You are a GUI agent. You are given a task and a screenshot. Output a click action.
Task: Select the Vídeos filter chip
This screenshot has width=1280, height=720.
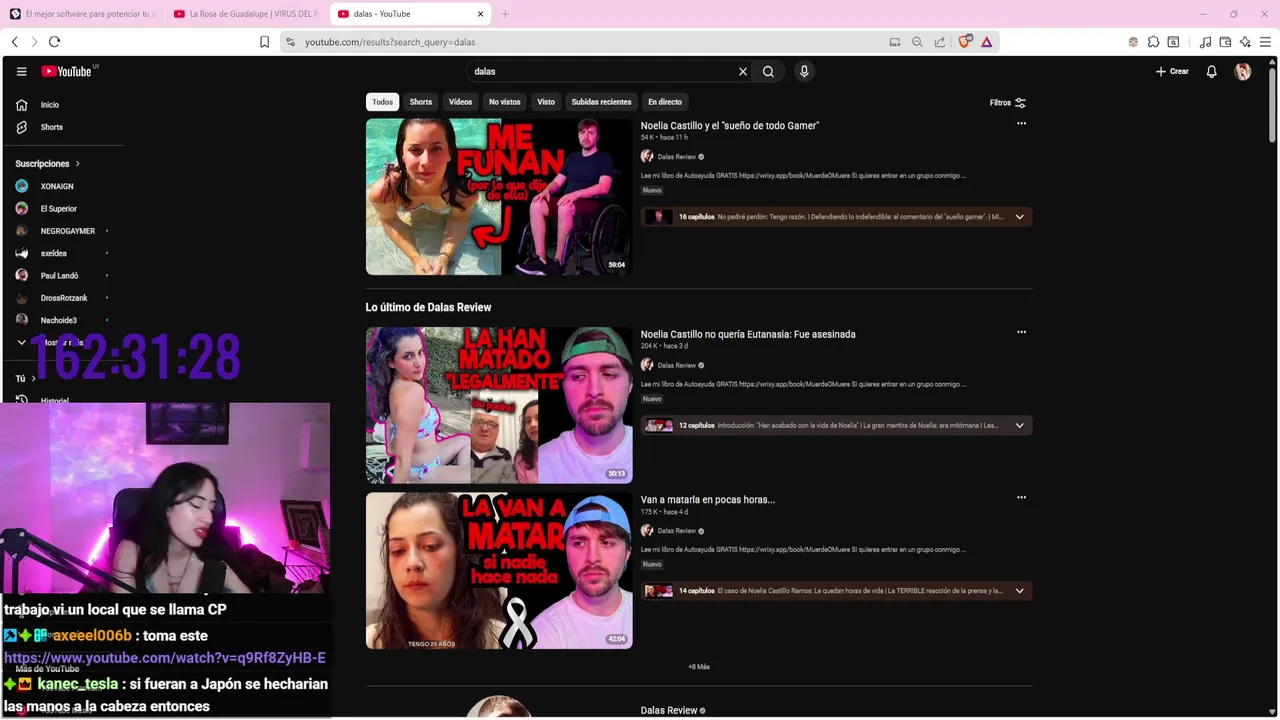[x=460, y=102]
